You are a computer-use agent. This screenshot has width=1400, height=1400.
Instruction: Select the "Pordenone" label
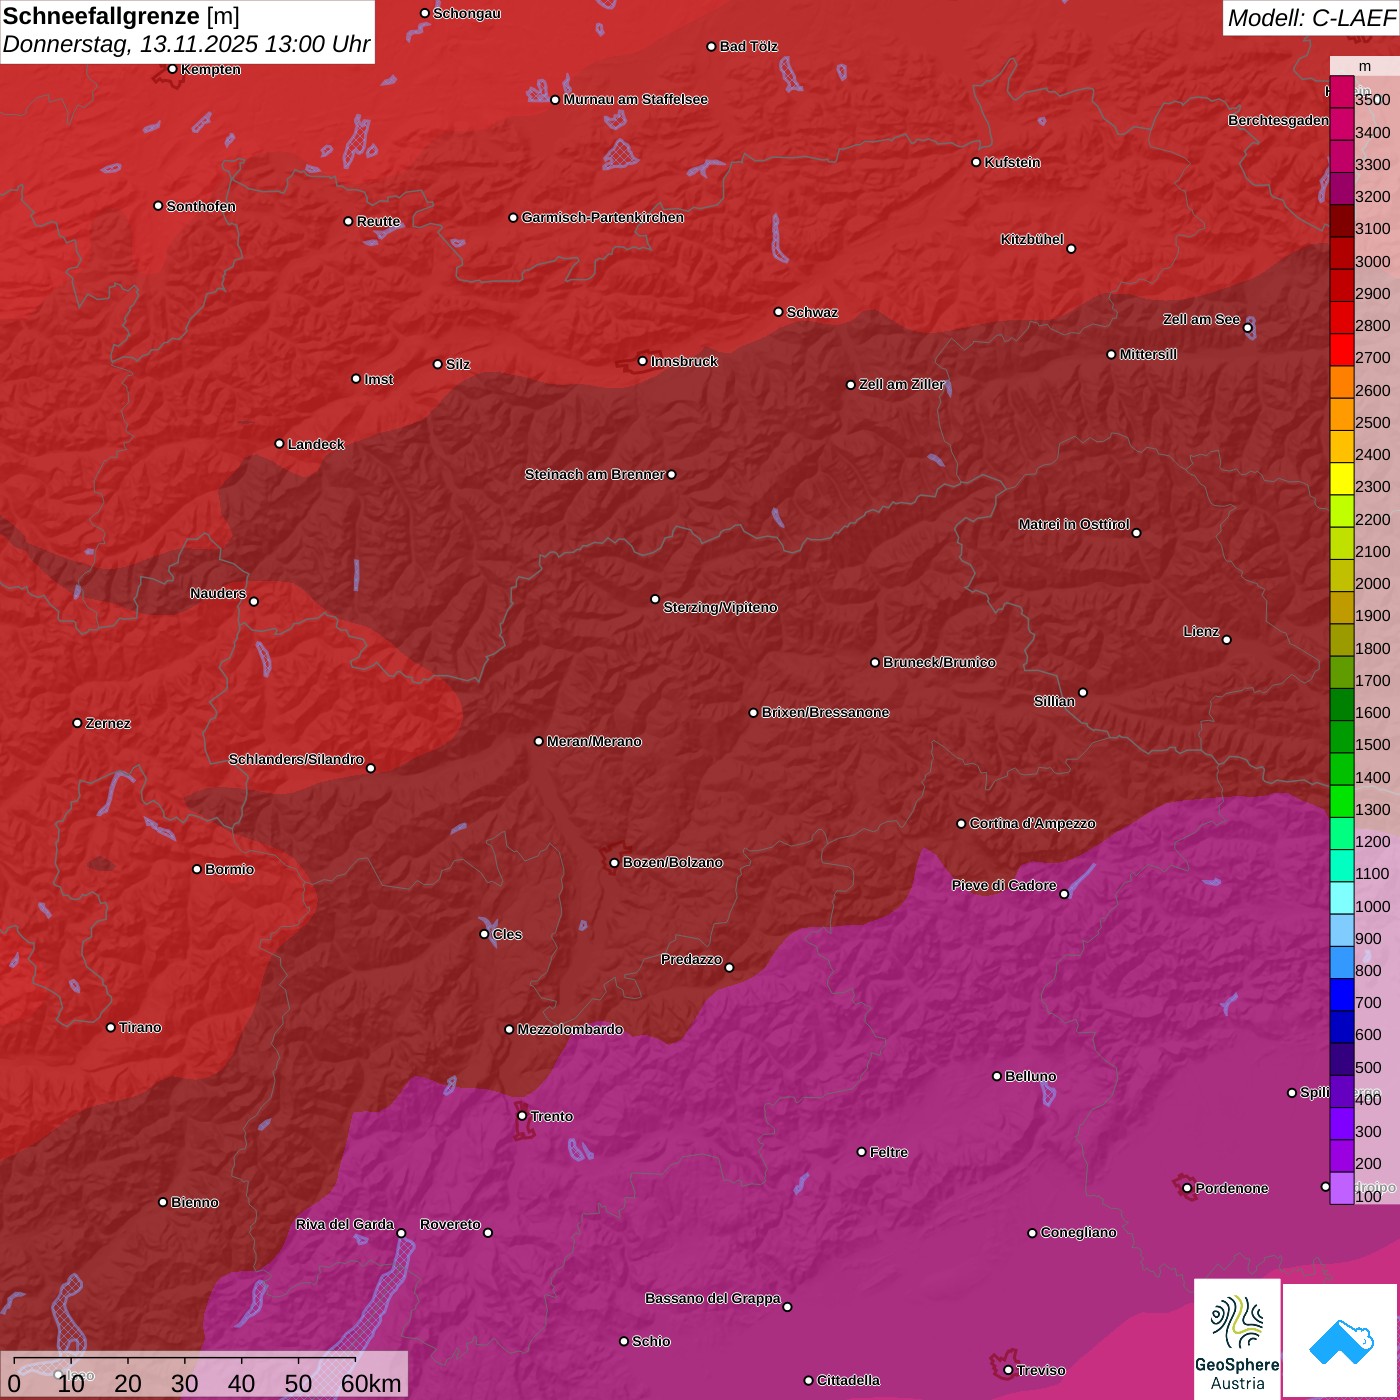pos(1232,1188)
